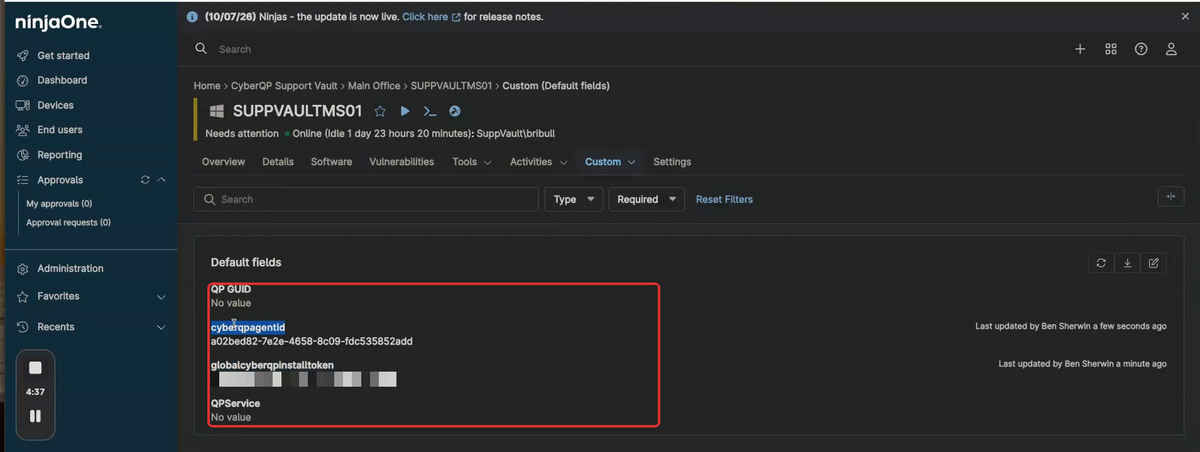Click the NinjaOne logo

58,21
